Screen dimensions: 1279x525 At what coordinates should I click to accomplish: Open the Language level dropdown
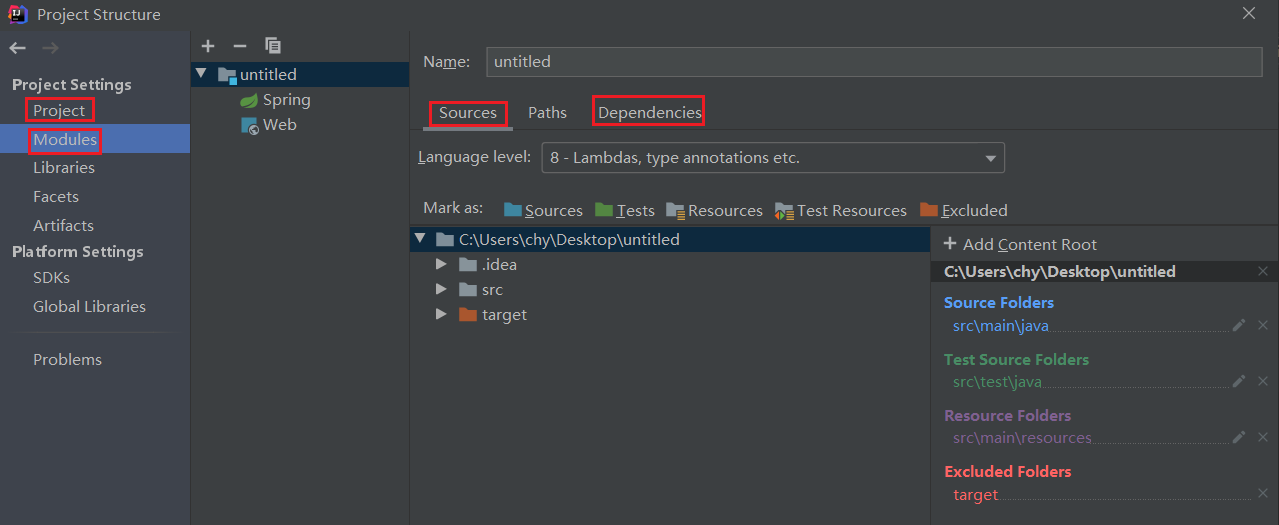(x=773, y=158)
